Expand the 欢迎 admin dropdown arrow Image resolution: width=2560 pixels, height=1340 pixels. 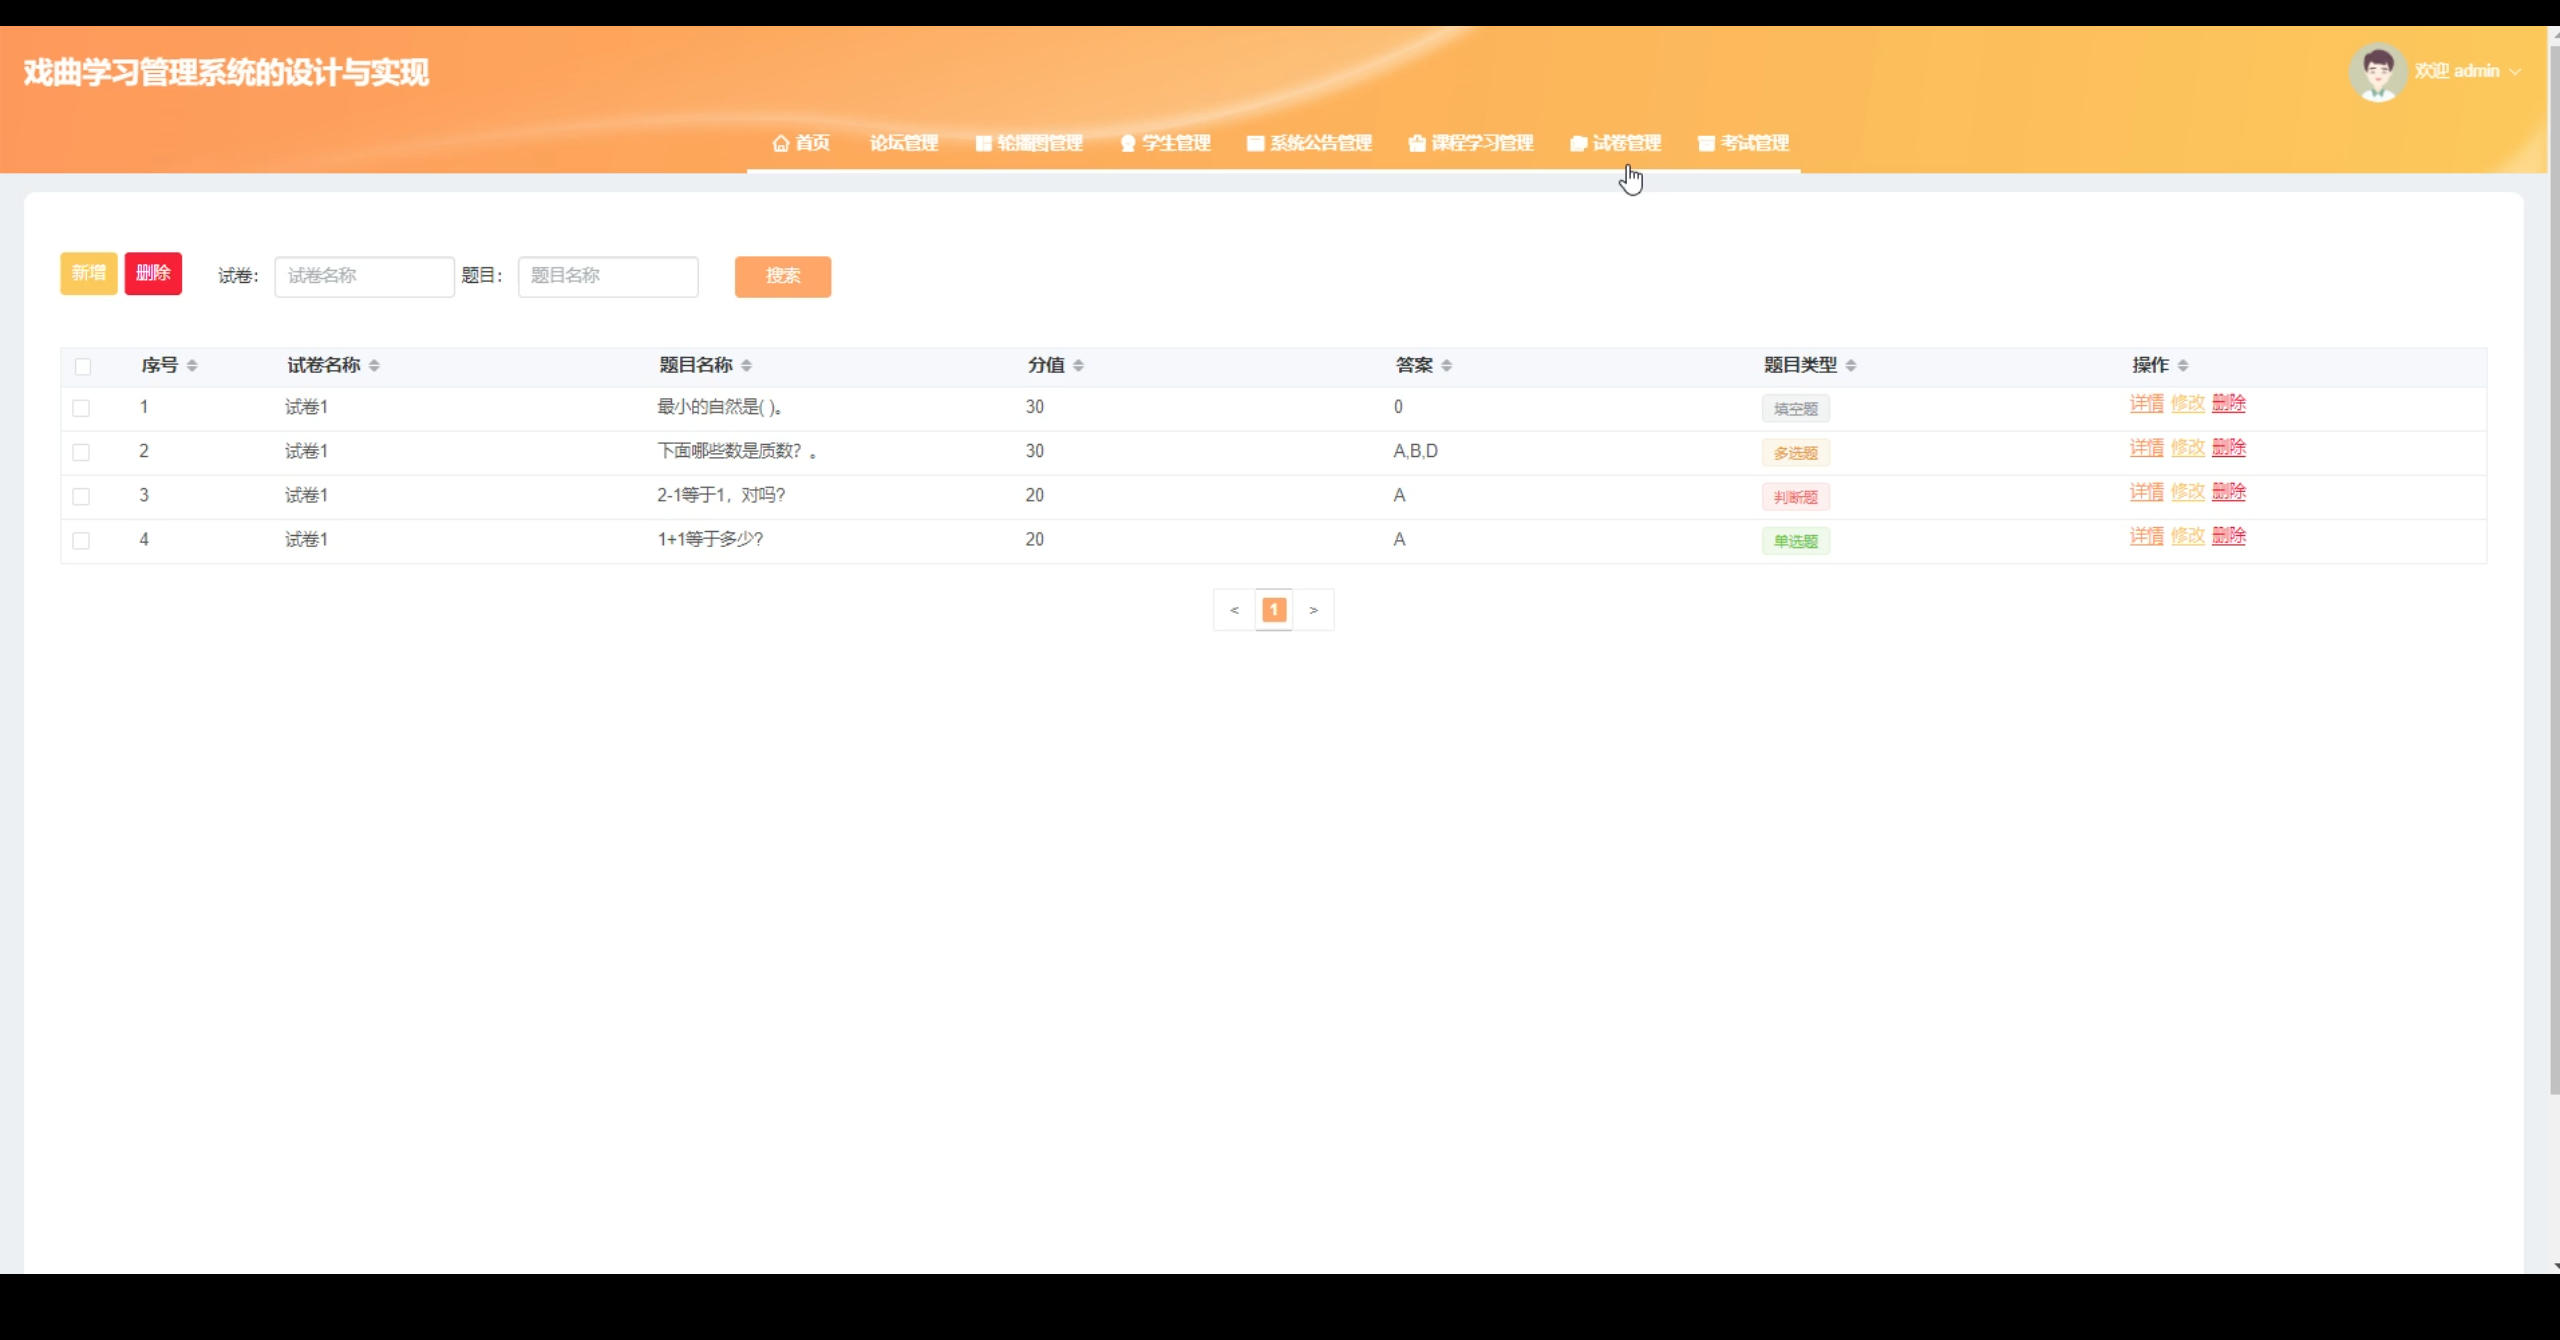click(2515, 72)
